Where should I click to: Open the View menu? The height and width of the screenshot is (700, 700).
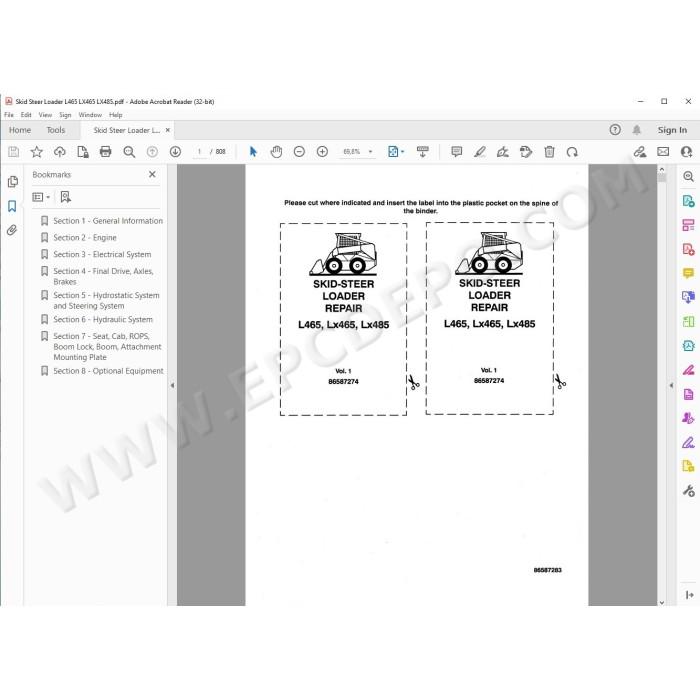pyautogui.click(x=45, y=115)
